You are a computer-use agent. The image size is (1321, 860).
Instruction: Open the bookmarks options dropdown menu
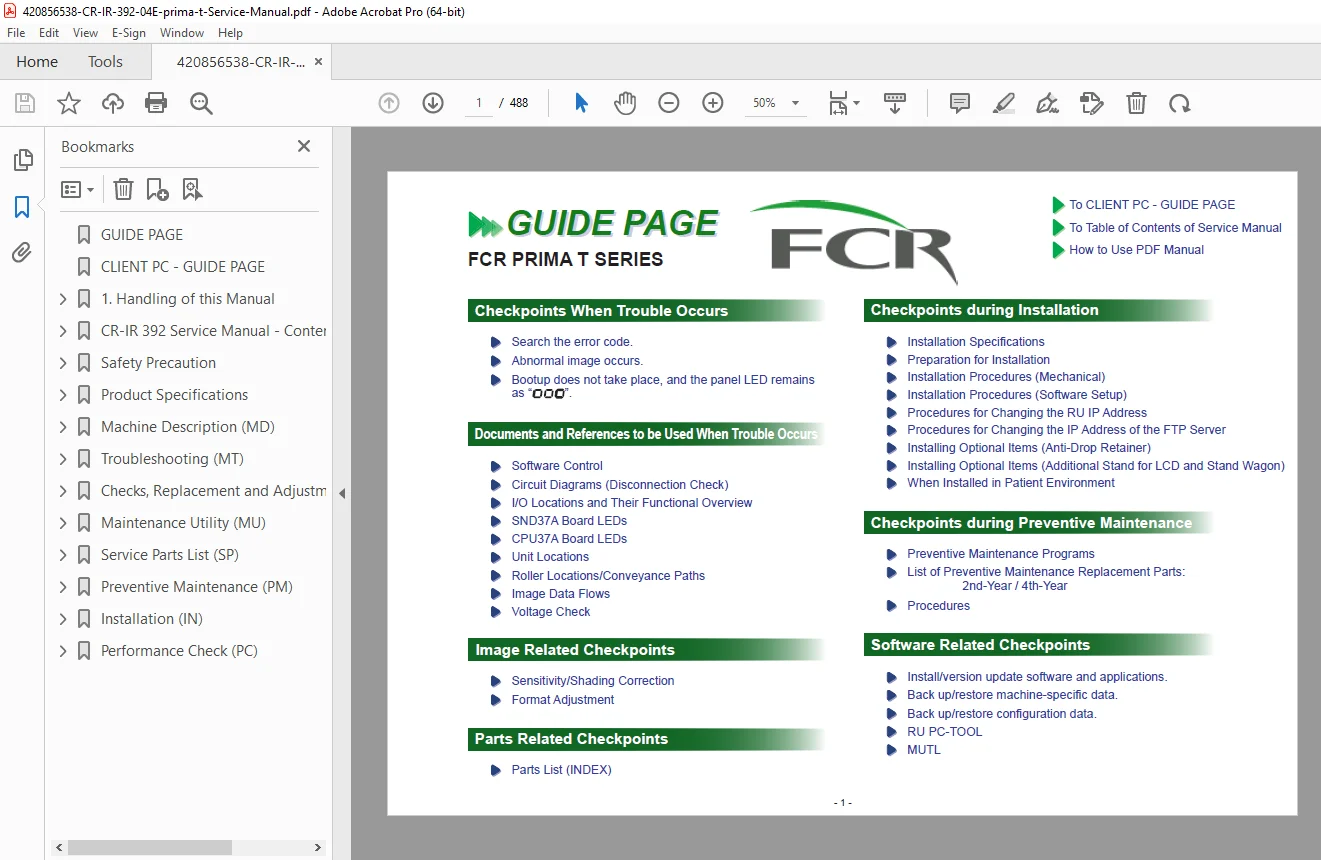77,189
